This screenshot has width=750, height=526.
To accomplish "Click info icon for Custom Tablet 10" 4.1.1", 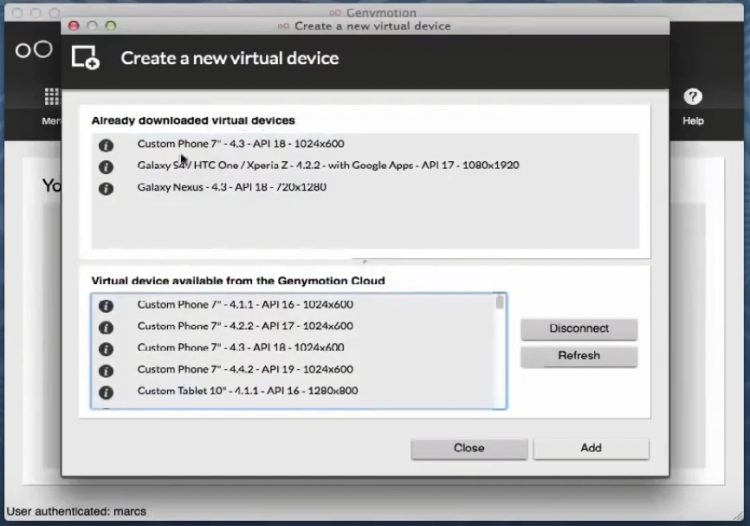I will [x=105, y=392].
